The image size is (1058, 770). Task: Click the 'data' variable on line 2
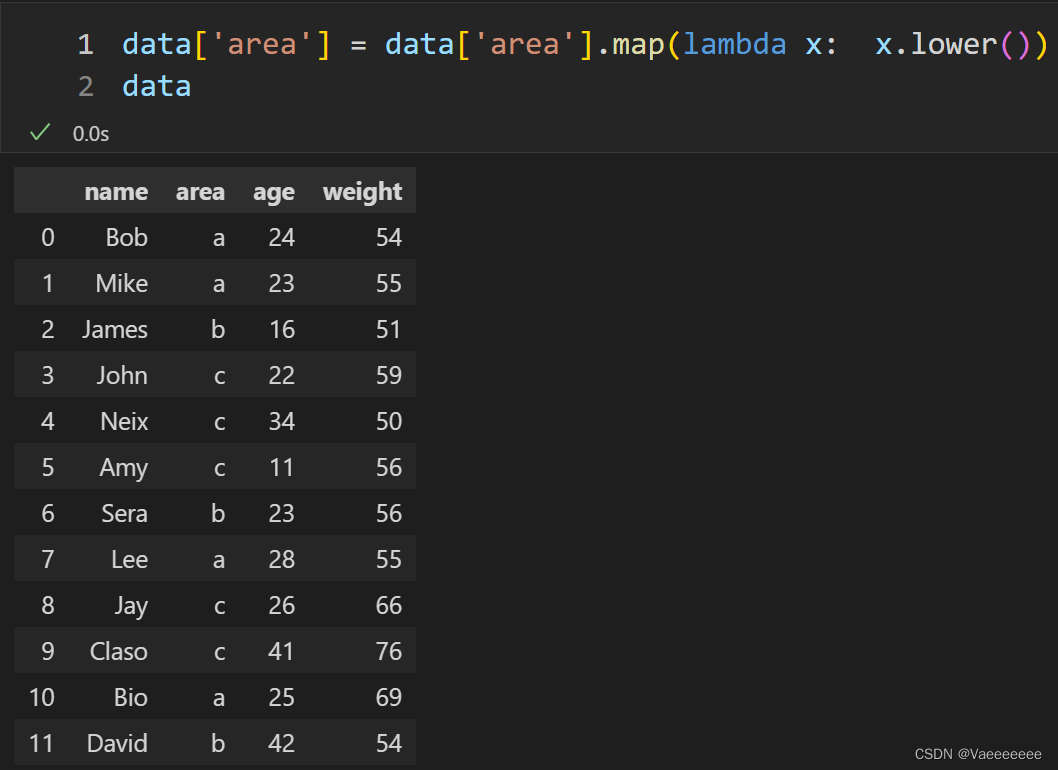(x=157, y=86)
